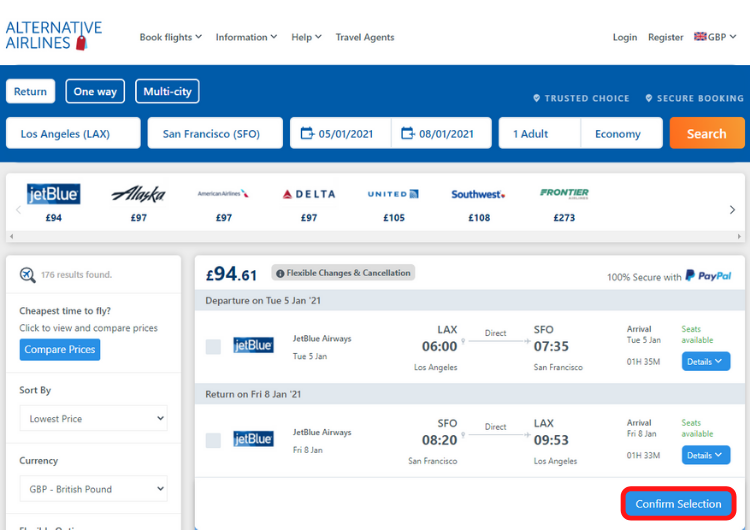750x530 pixels.
Task: Click the Secure Booking shield icon
Action: tap(649, 98)
